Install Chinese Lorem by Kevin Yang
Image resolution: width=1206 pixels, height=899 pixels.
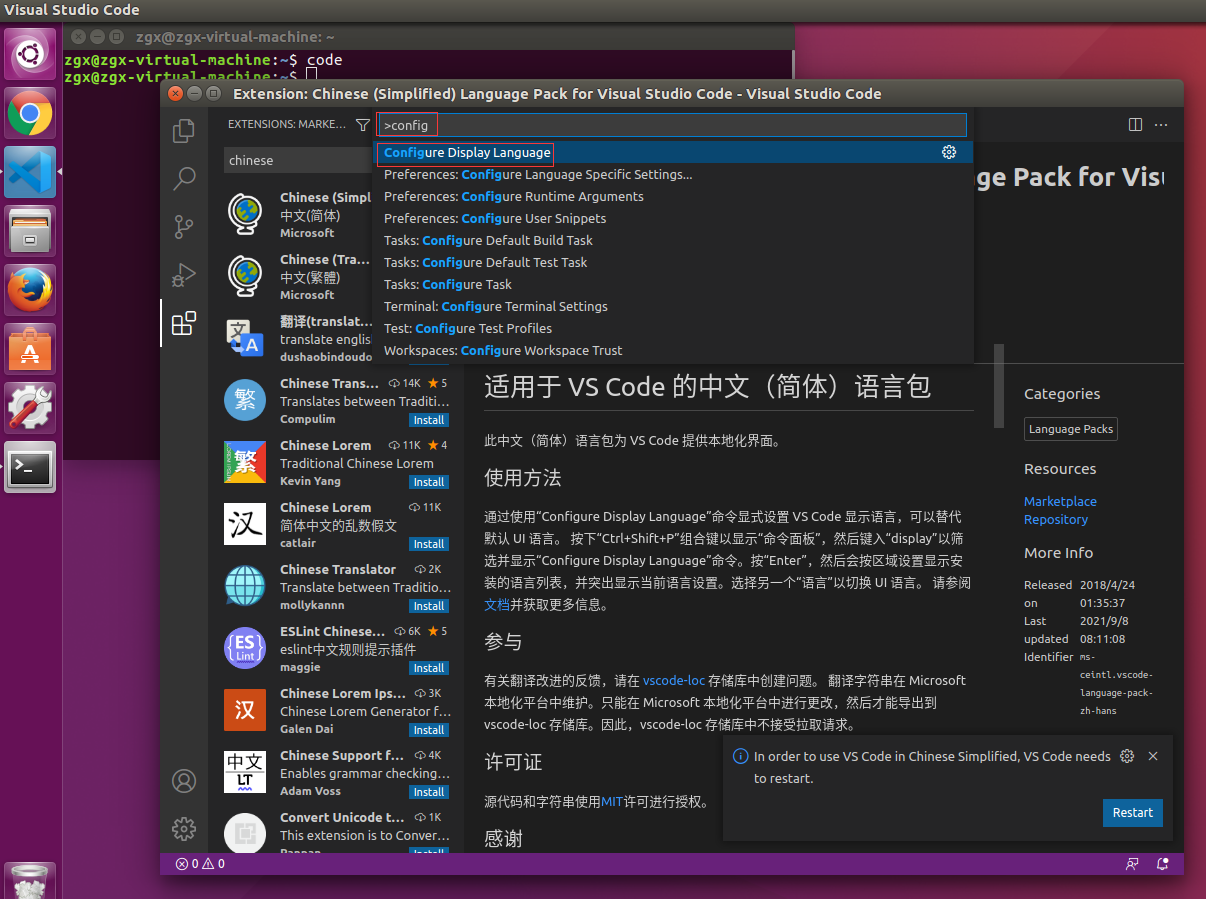click(x=429, y=482)
